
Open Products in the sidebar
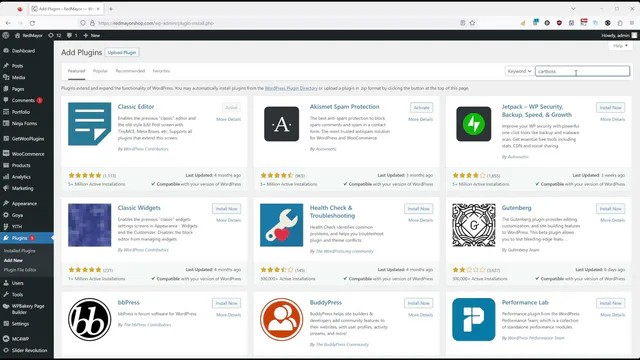[x=21, y=165]
